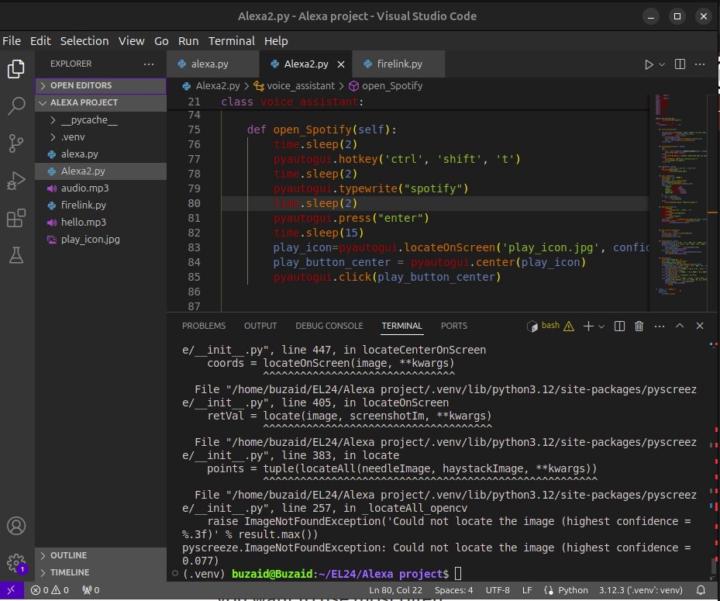Open the Run dropdown arrow beside play button
Screen dimensions: 720x601
click(x=661, y=64)
